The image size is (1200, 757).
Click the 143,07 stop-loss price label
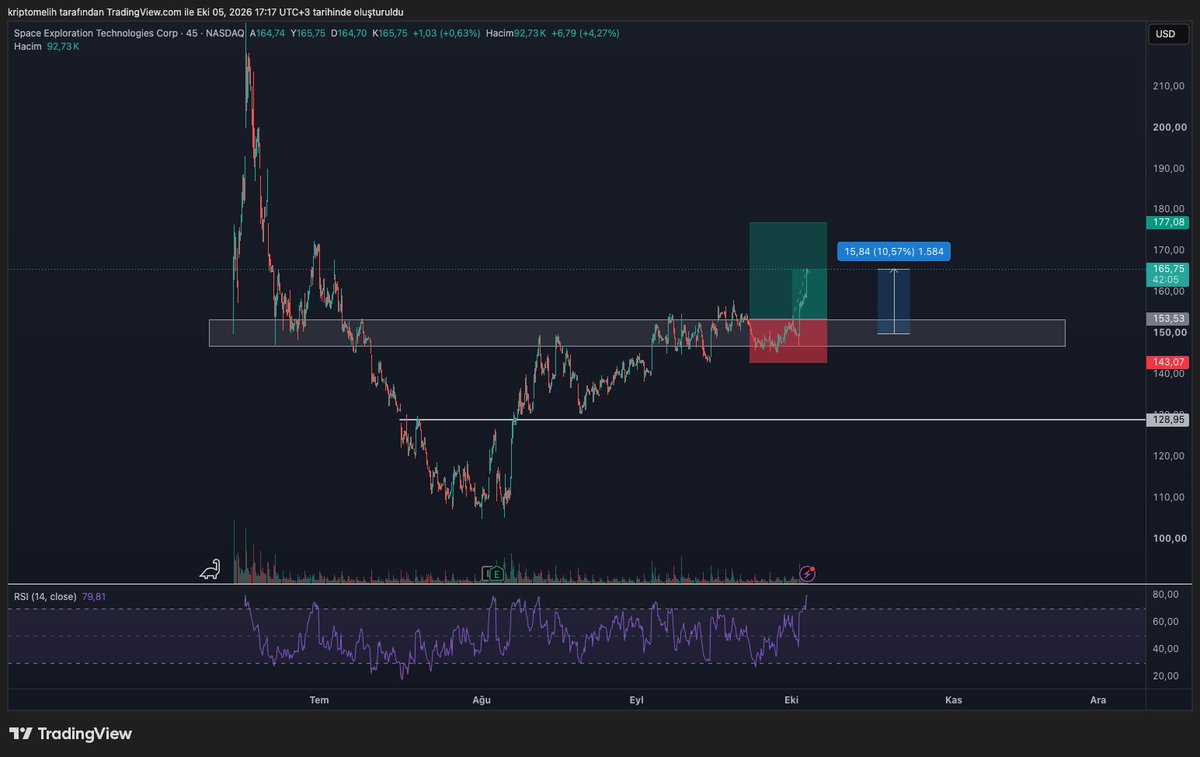coord(1166,361)
